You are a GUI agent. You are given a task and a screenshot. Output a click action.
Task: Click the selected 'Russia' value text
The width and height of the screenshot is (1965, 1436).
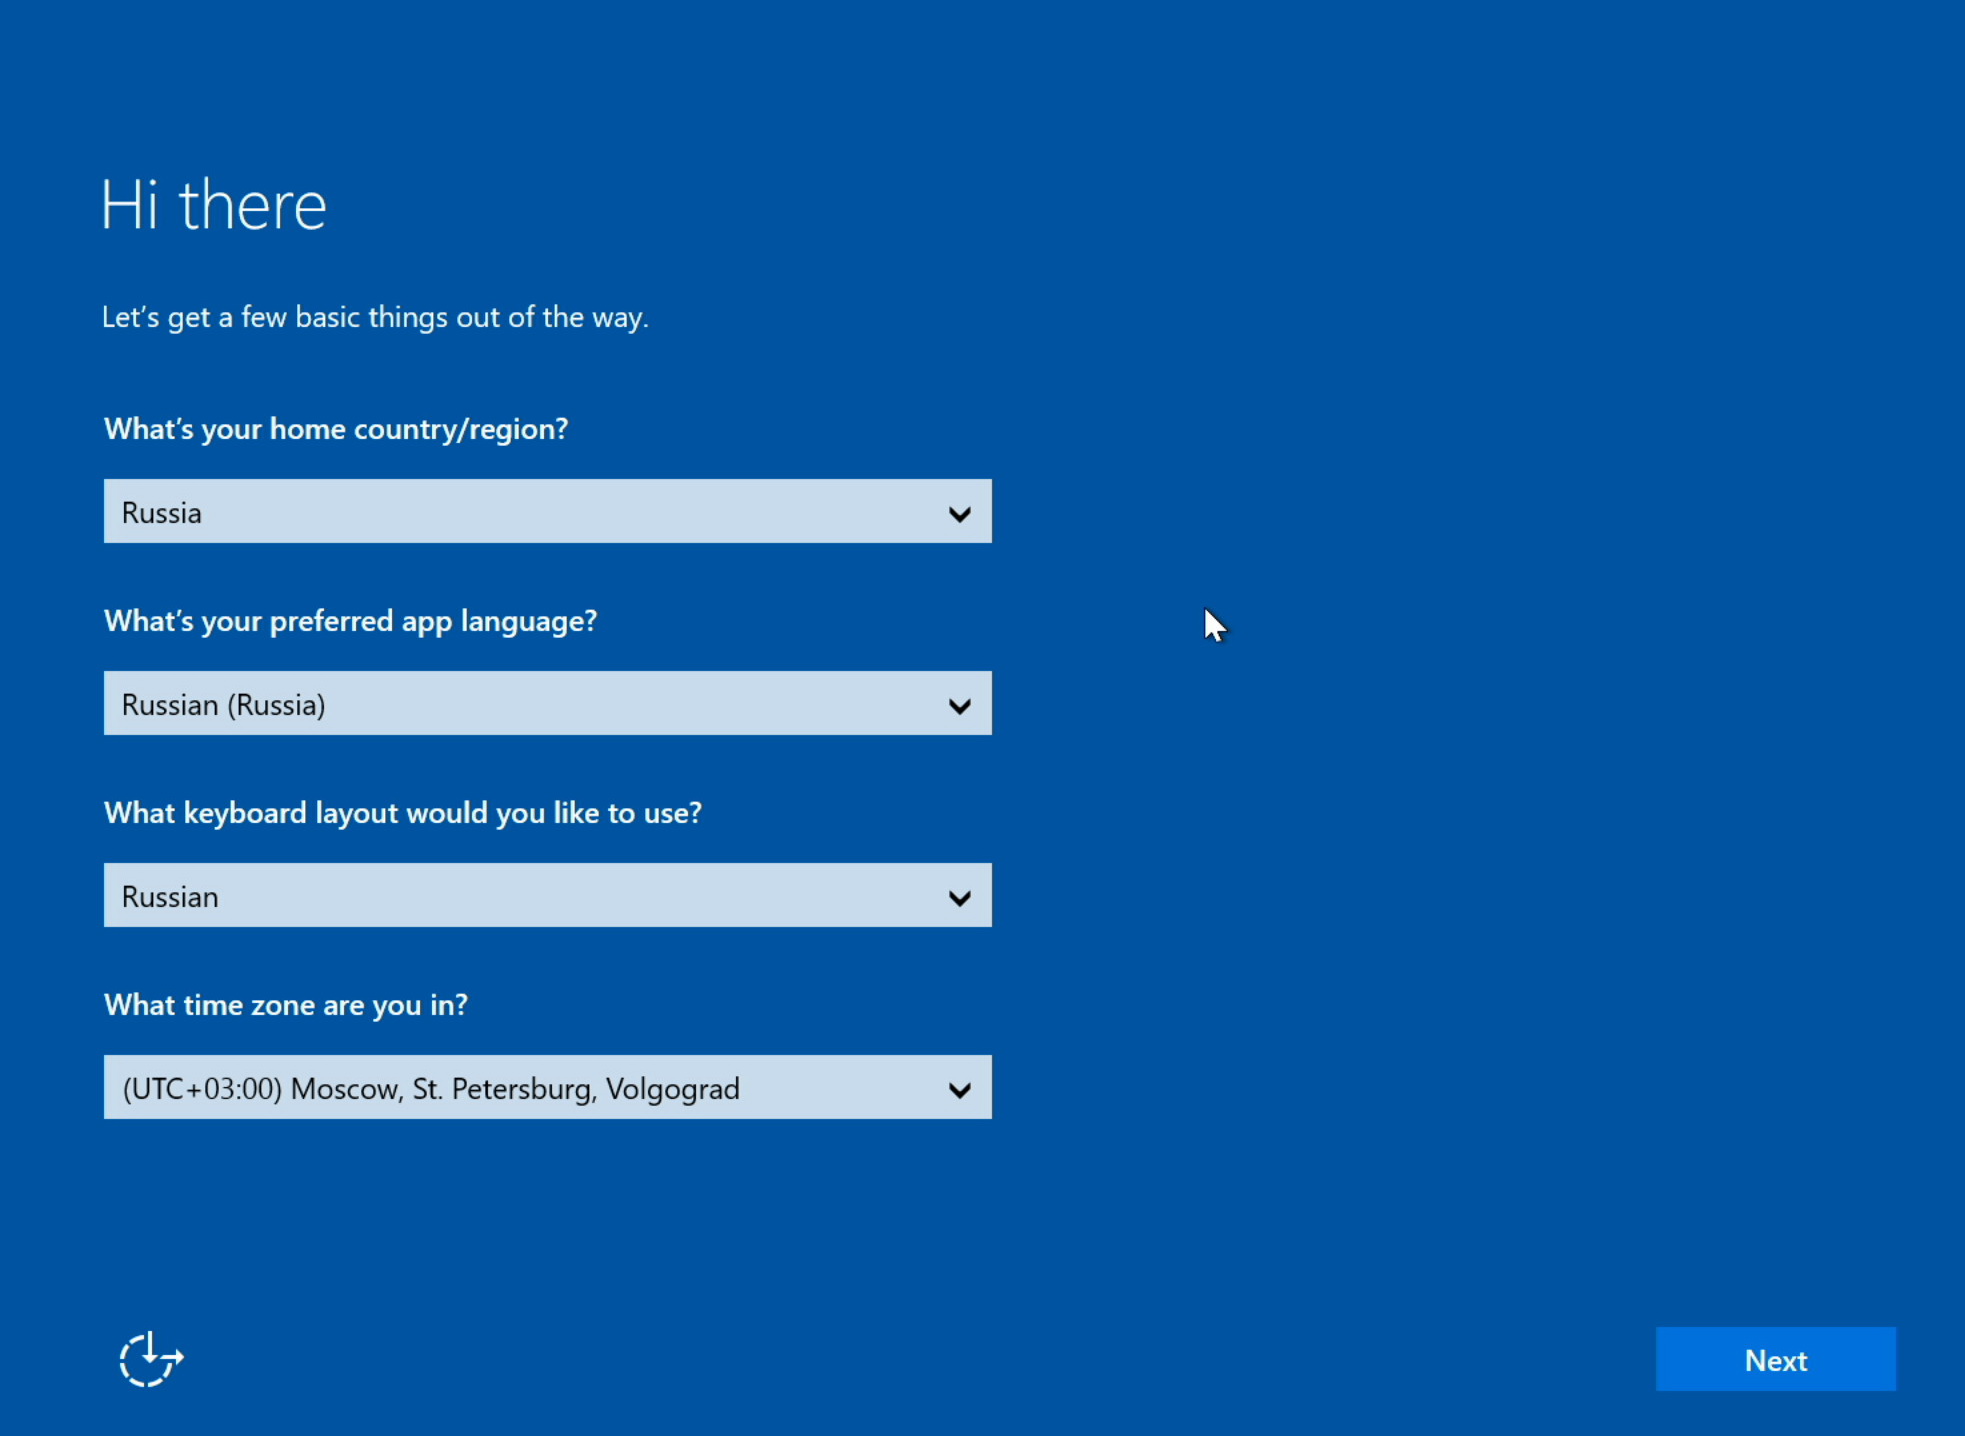[x=162, y=513]
